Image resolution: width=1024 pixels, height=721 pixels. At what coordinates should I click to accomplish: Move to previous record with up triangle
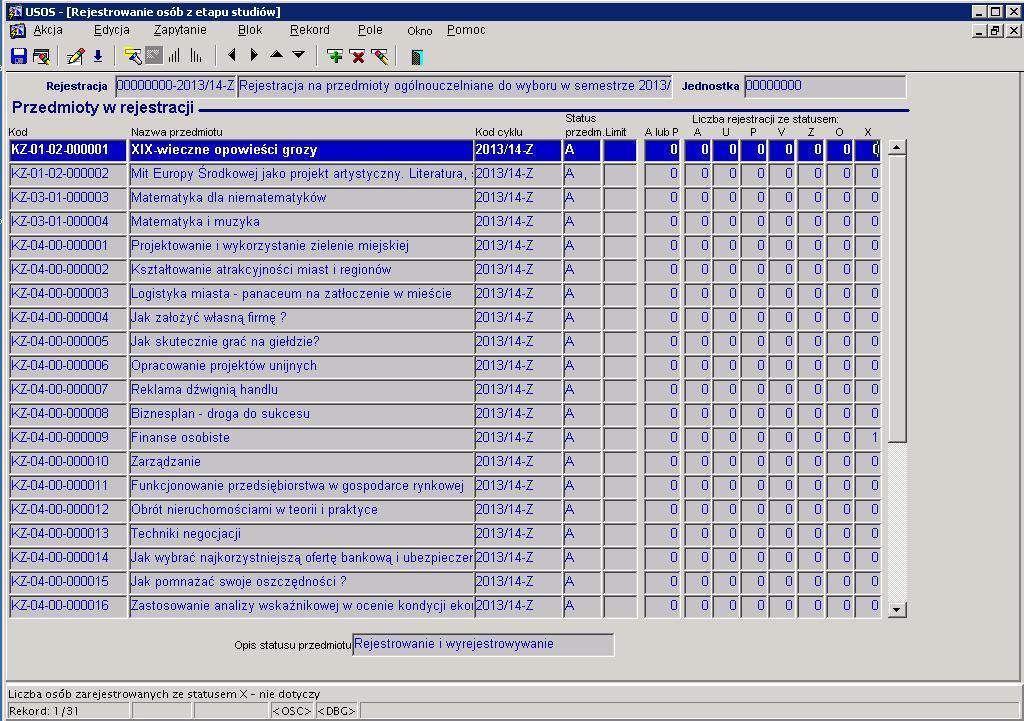point(276,55)
